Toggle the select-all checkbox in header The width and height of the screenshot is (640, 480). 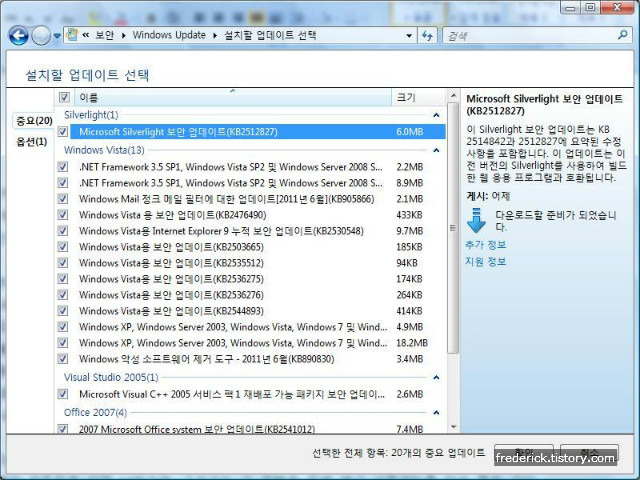click(x=64, y=97)
